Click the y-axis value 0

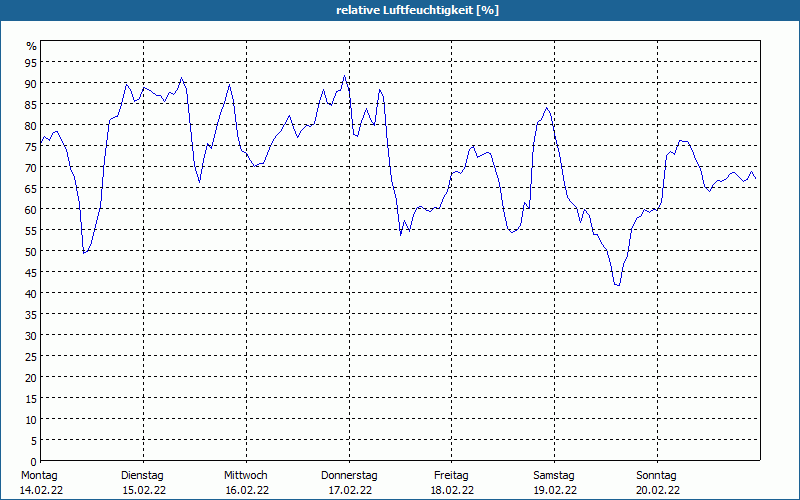point(34,462)
